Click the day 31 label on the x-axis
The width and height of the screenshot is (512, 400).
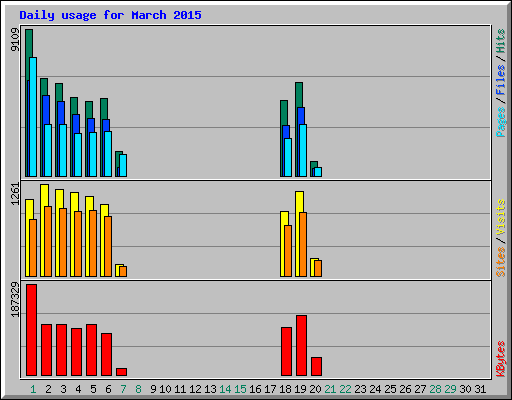point(480,389)
